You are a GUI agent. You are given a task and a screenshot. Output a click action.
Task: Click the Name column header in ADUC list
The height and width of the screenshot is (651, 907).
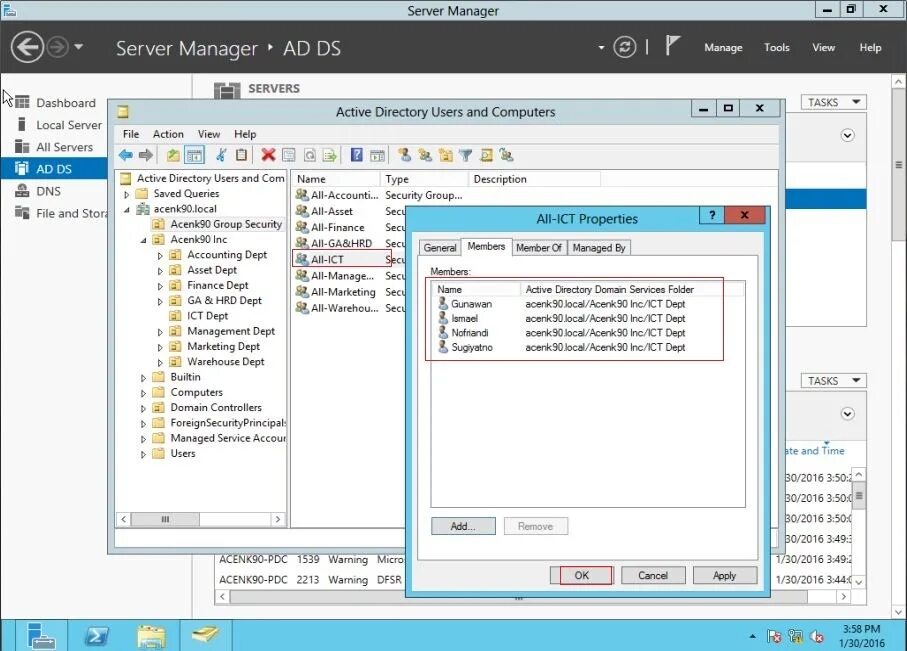coord(335,179)
